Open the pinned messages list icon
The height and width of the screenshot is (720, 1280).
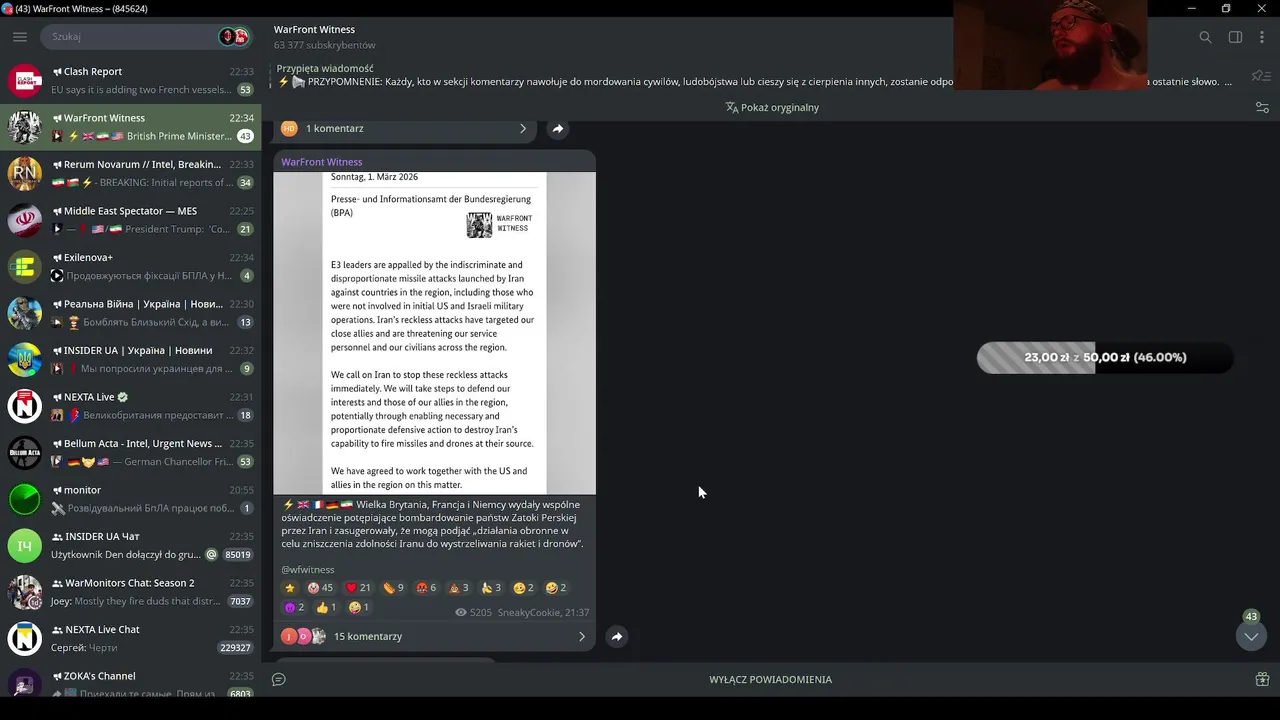coord(1261,76)
